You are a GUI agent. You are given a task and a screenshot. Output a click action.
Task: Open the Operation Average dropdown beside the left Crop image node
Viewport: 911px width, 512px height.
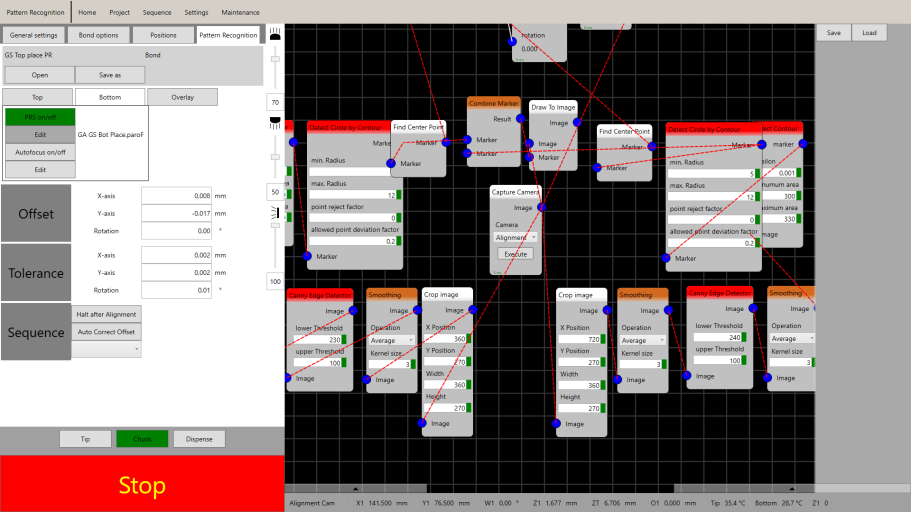(x=390, y=340)
